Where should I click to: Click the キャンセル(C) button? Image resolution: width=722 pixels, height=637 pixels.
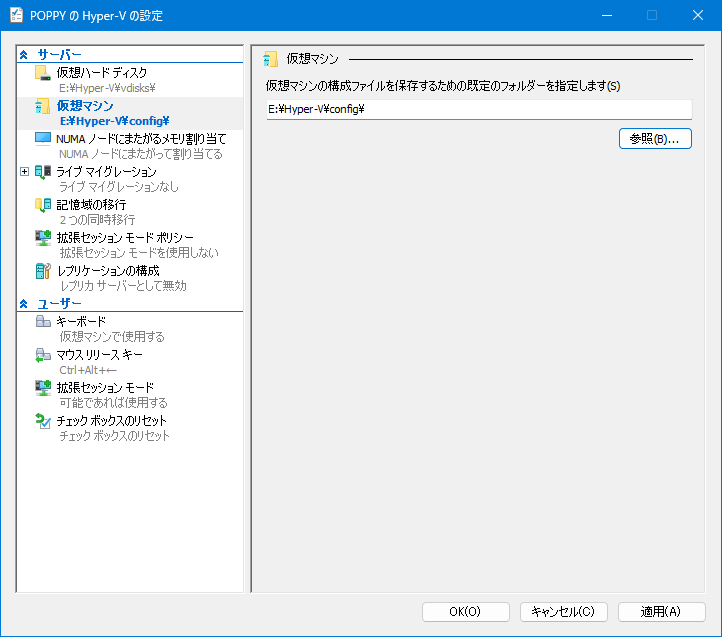564,612
